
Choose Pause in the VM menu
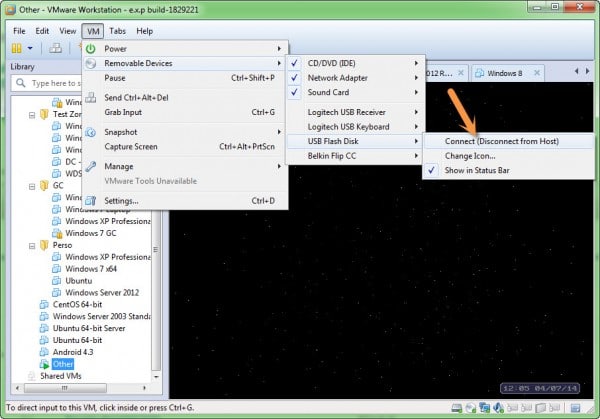tap(185, 78)
